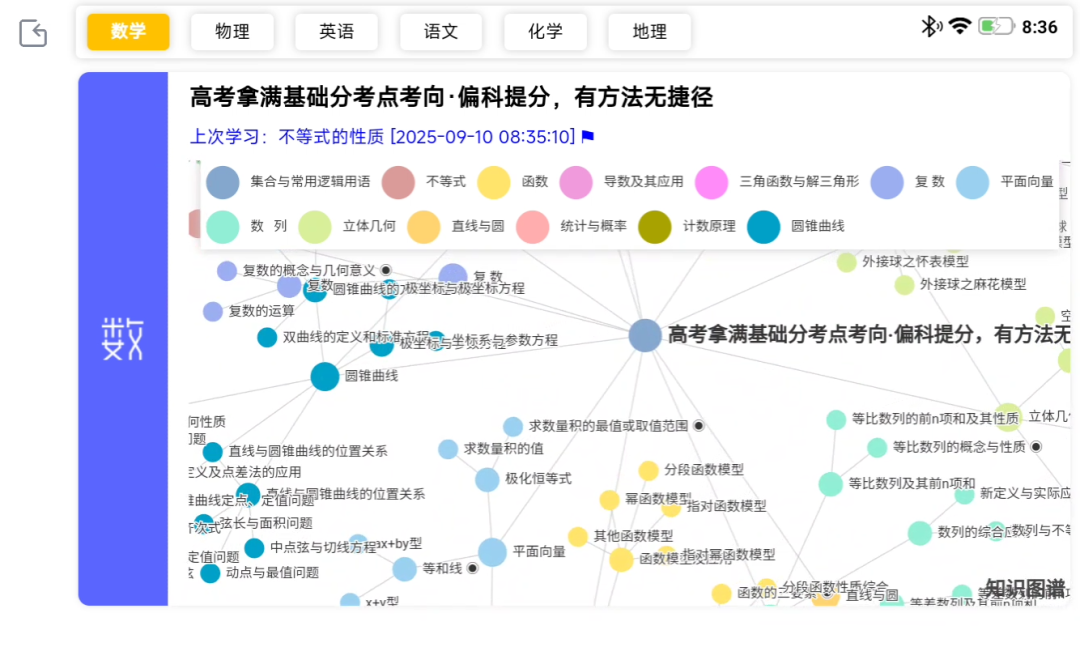
Task: Click legend swatch for 导数及其应用
Action: tap(576, 182)
